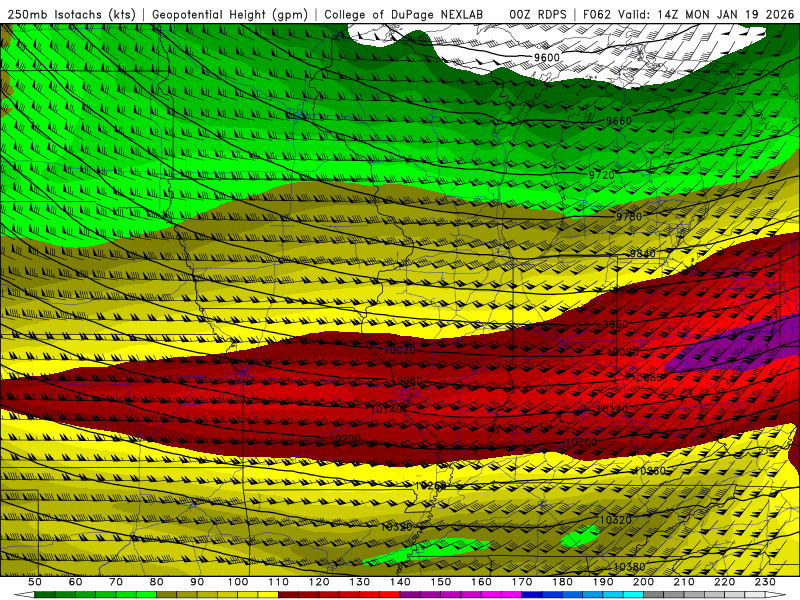
Task: Select the 70 value on the legend
Action: [x=116, y=582]
